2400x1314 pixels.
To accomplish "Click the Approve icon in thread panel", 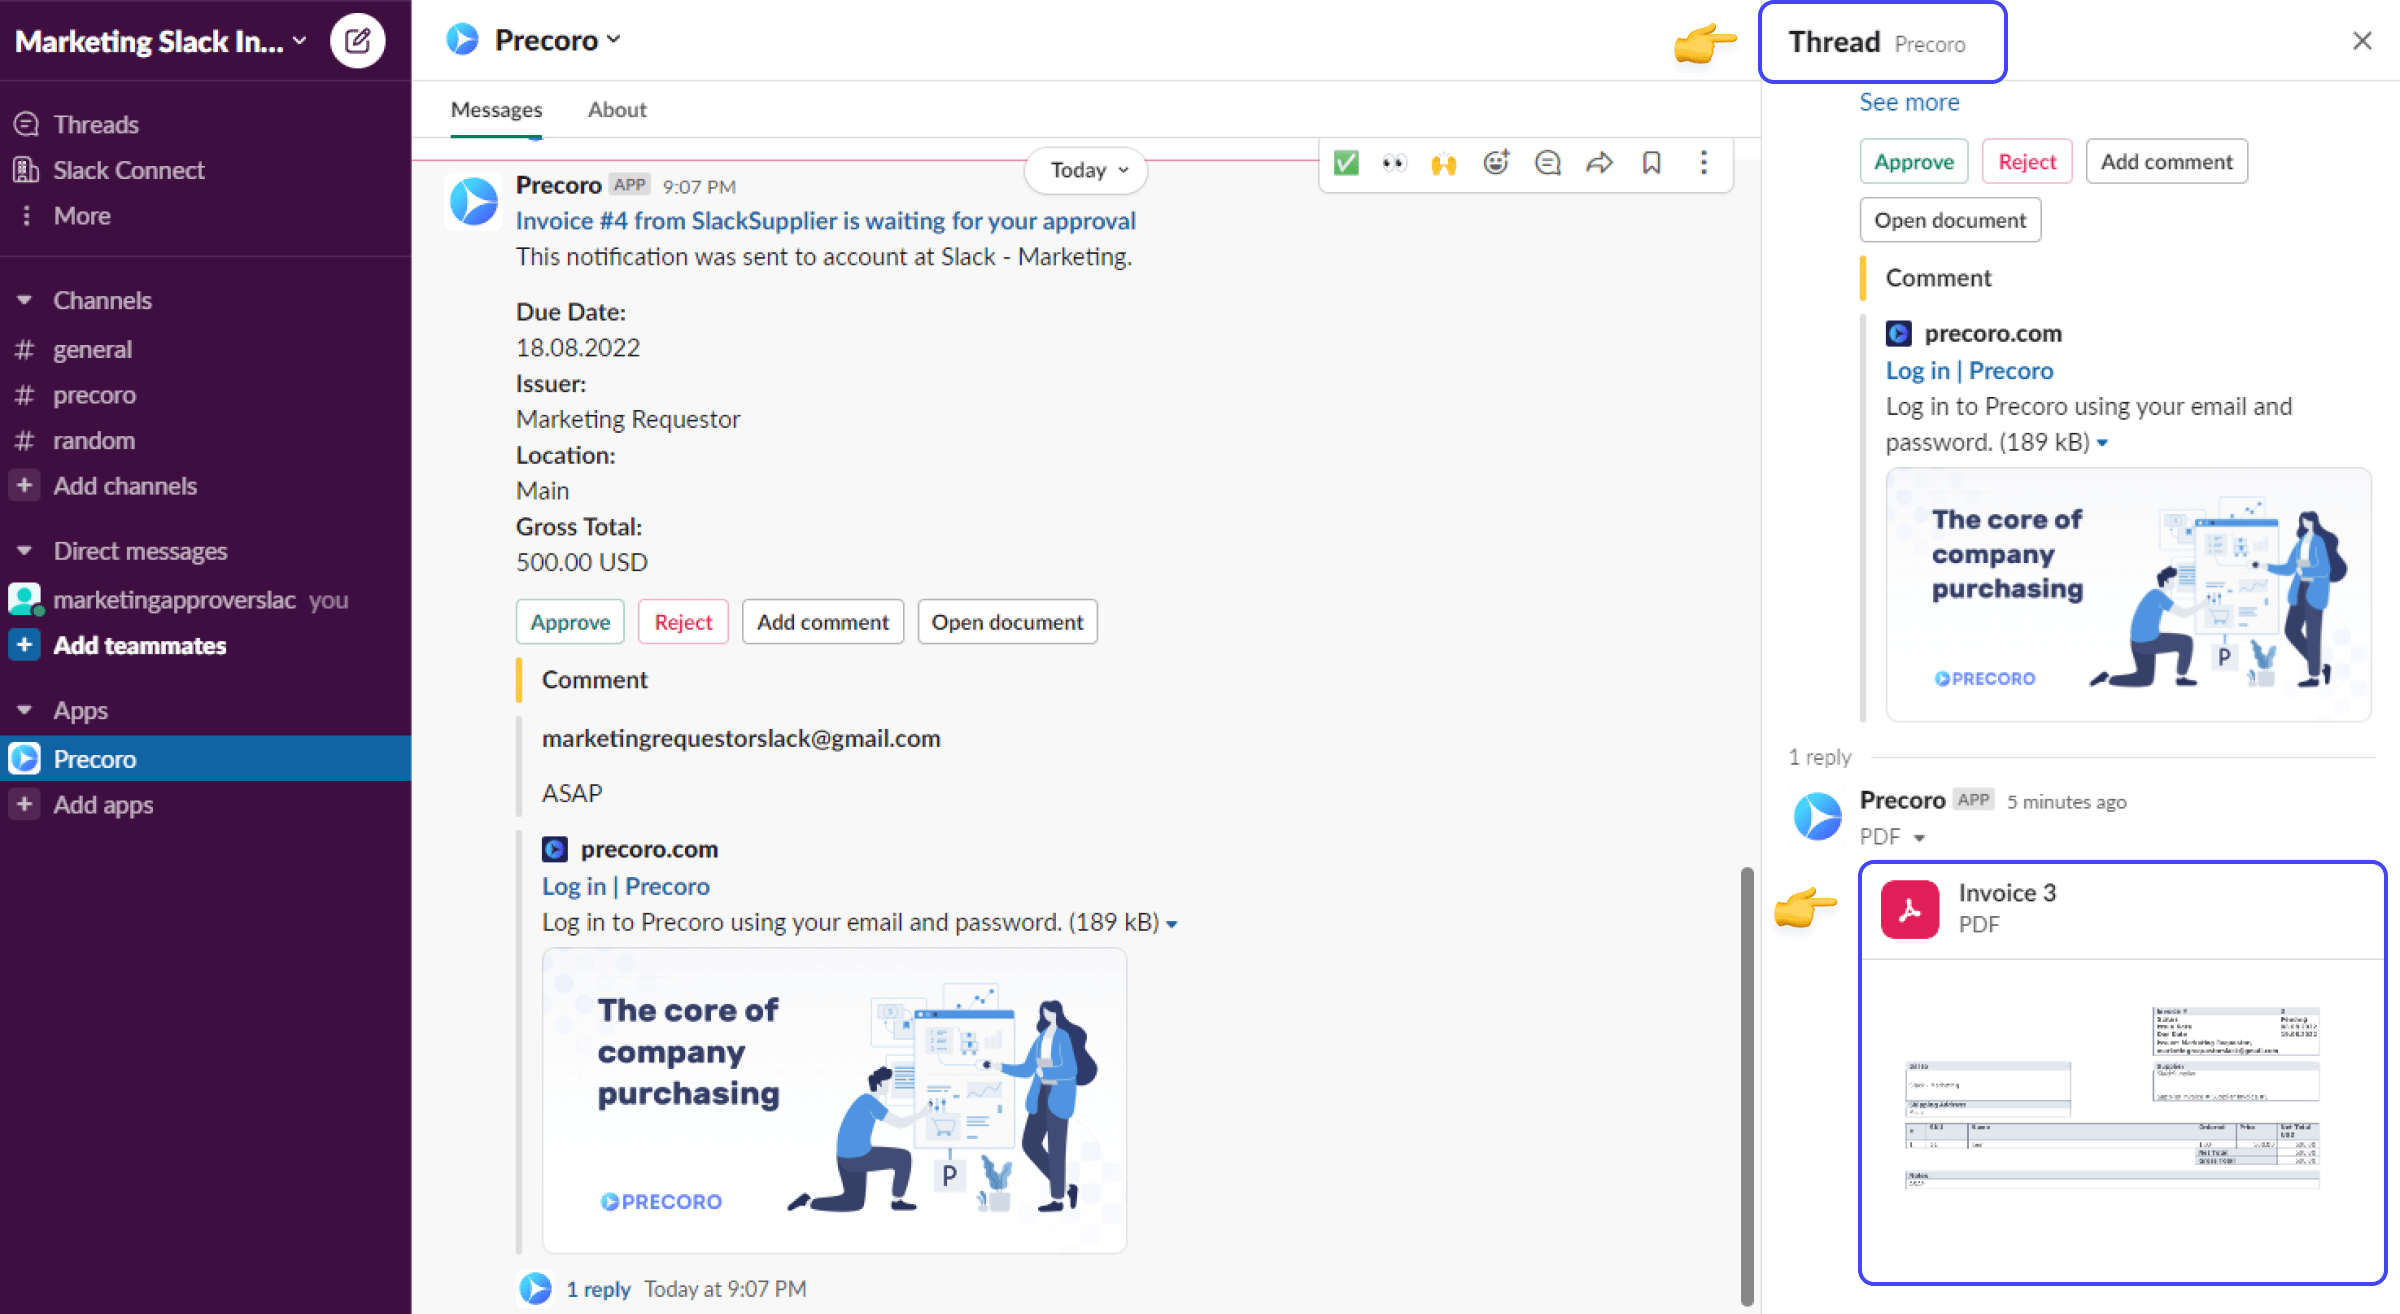I will tap(1913, 162).
